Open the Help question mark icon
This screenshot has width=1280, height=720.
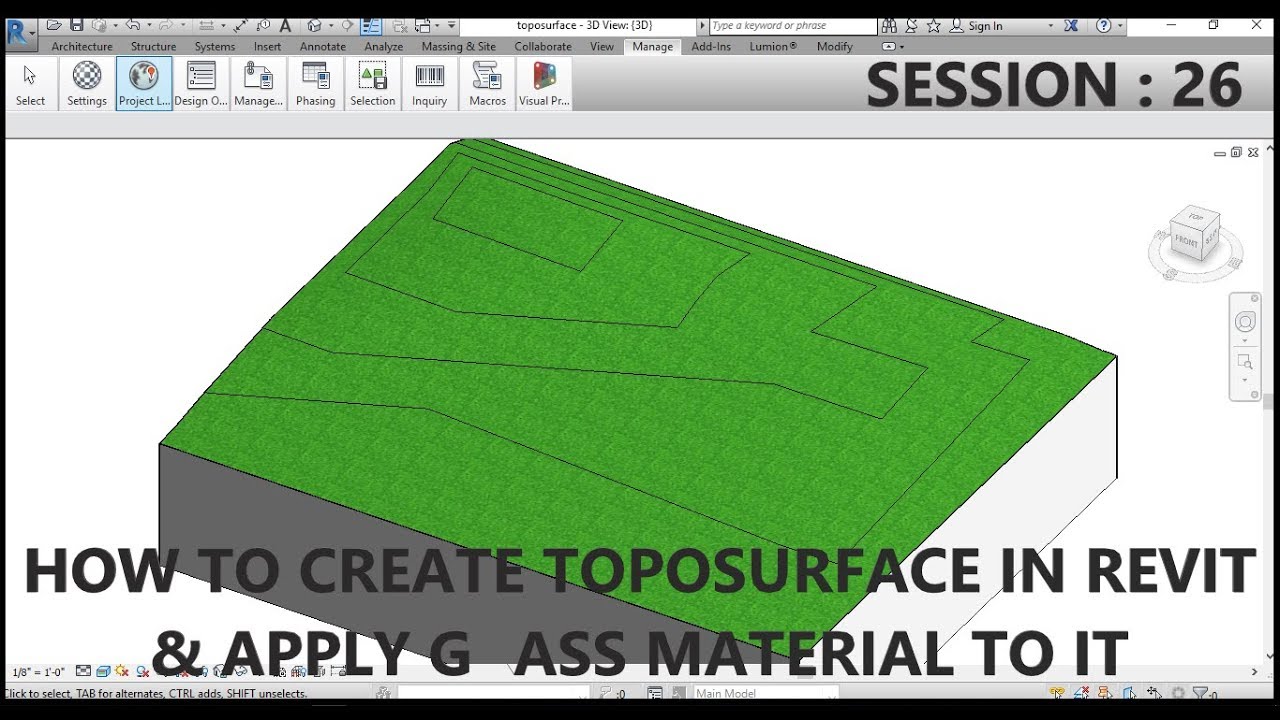click(x=1103, y=26)
